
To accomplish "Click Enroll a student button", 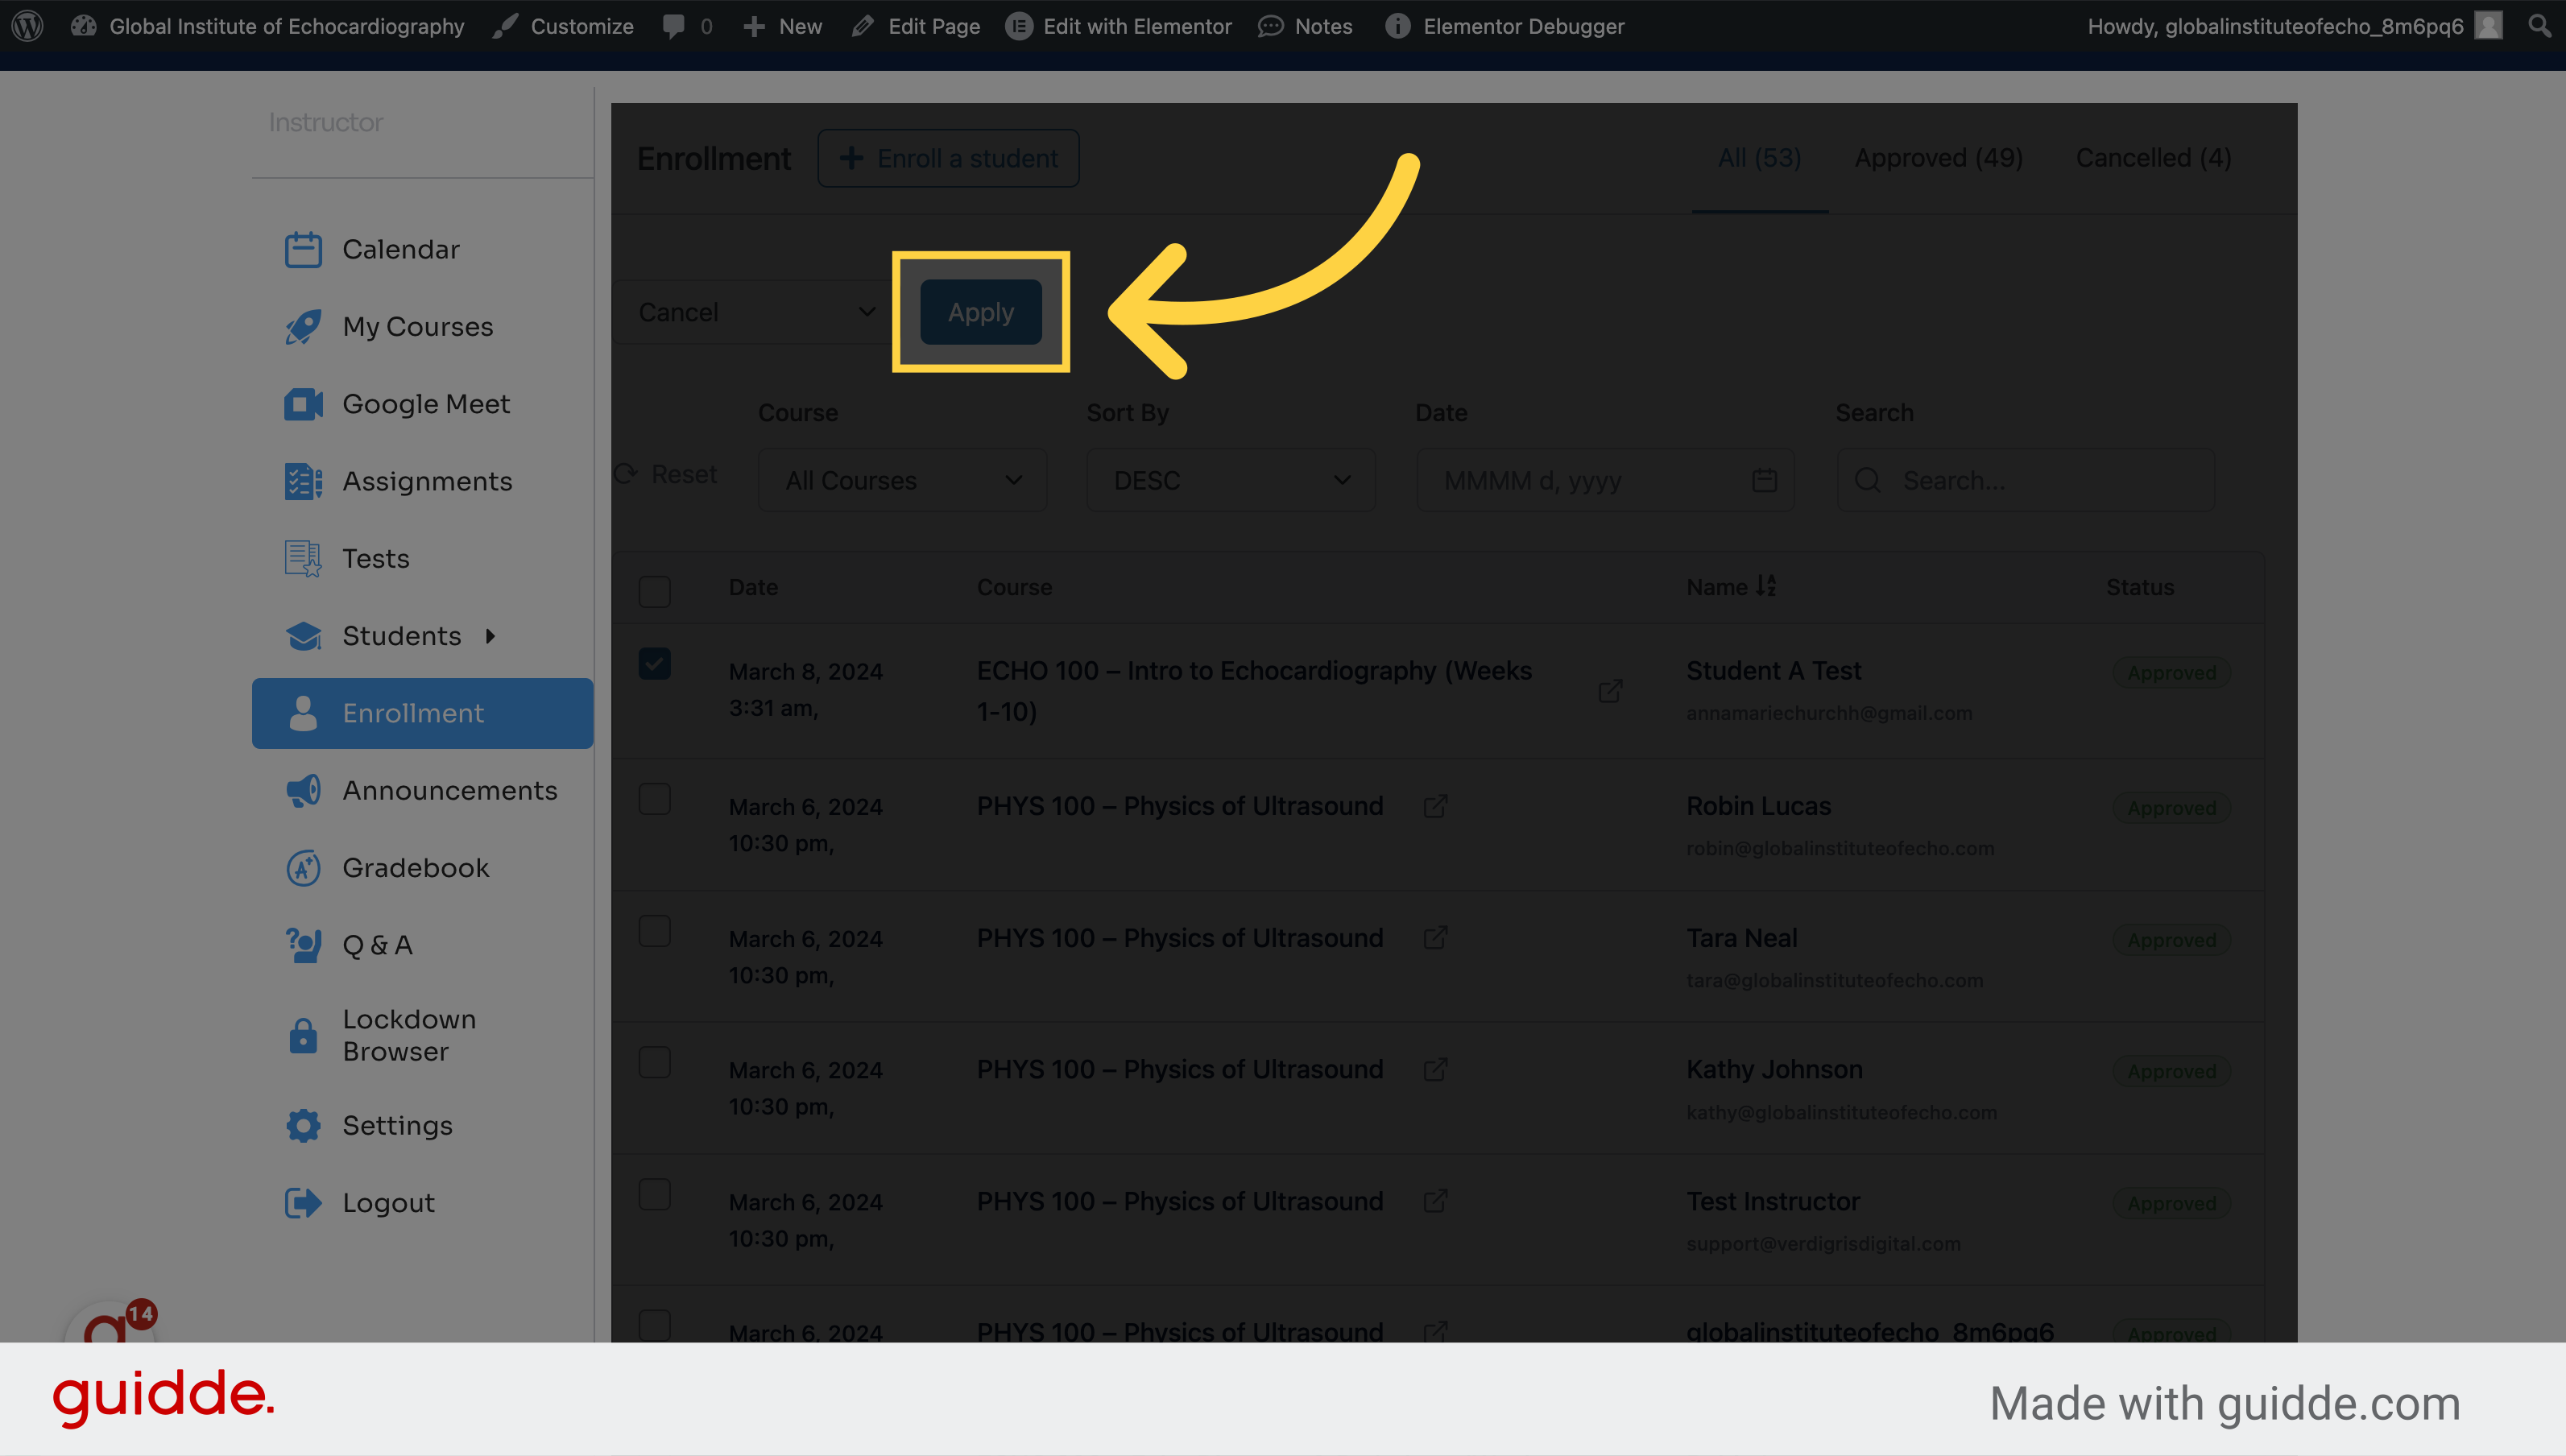I will 948,158.
